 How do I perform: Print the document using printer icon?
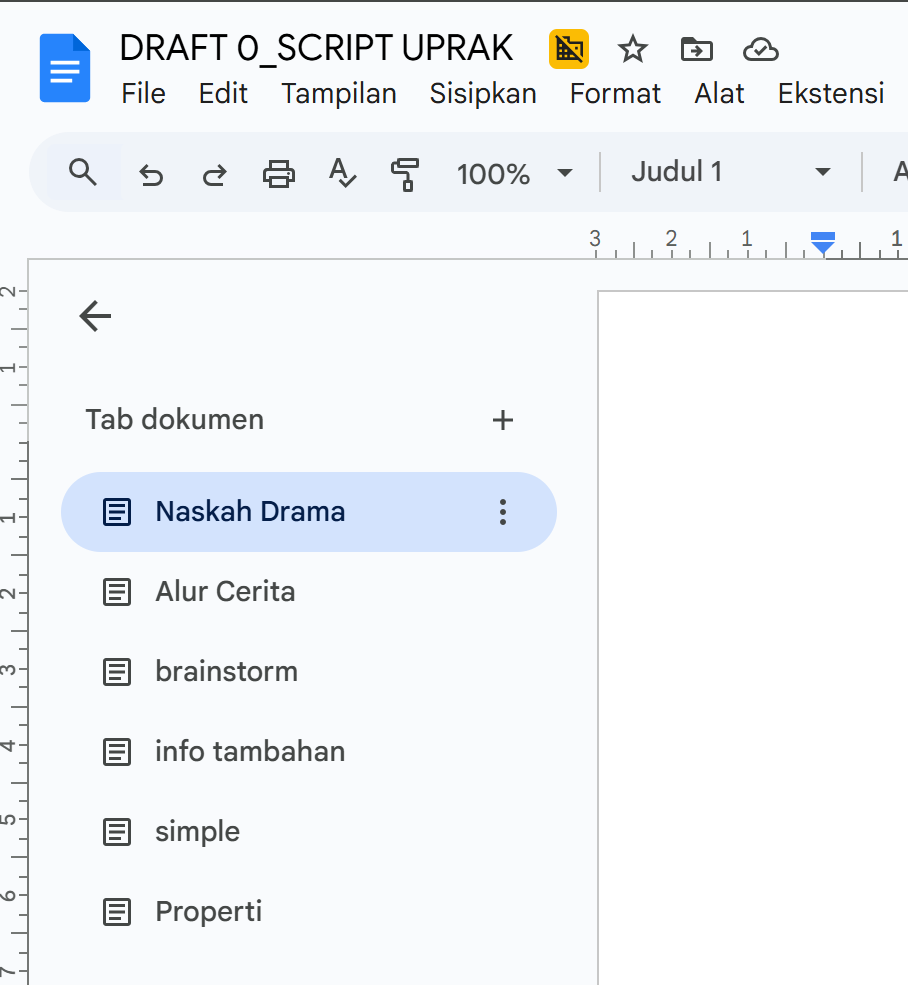278,174
